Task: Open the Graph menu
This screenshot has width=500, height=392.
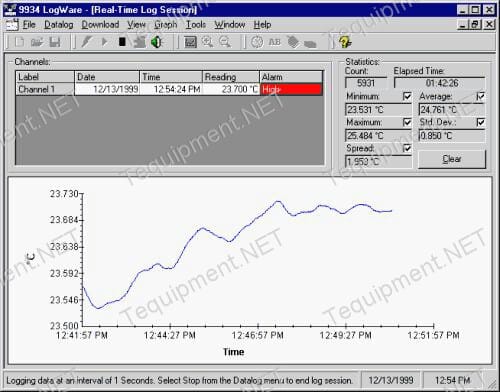Action: point(165,25)
